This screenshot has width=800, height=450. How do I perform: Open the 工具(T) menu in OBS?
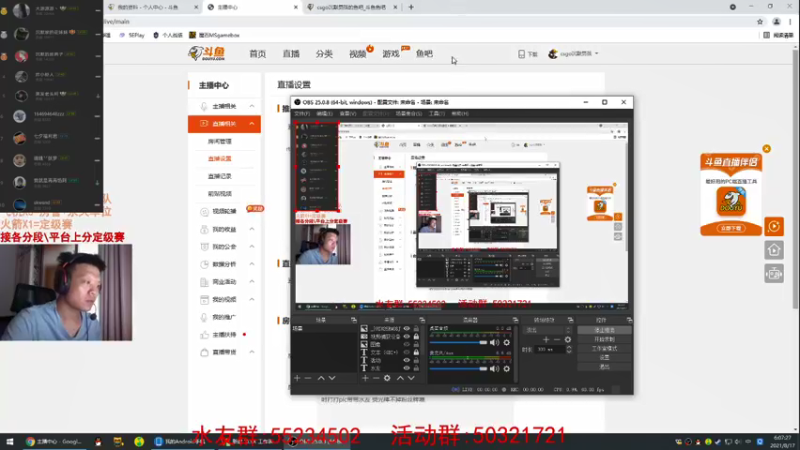pos(437,113)
